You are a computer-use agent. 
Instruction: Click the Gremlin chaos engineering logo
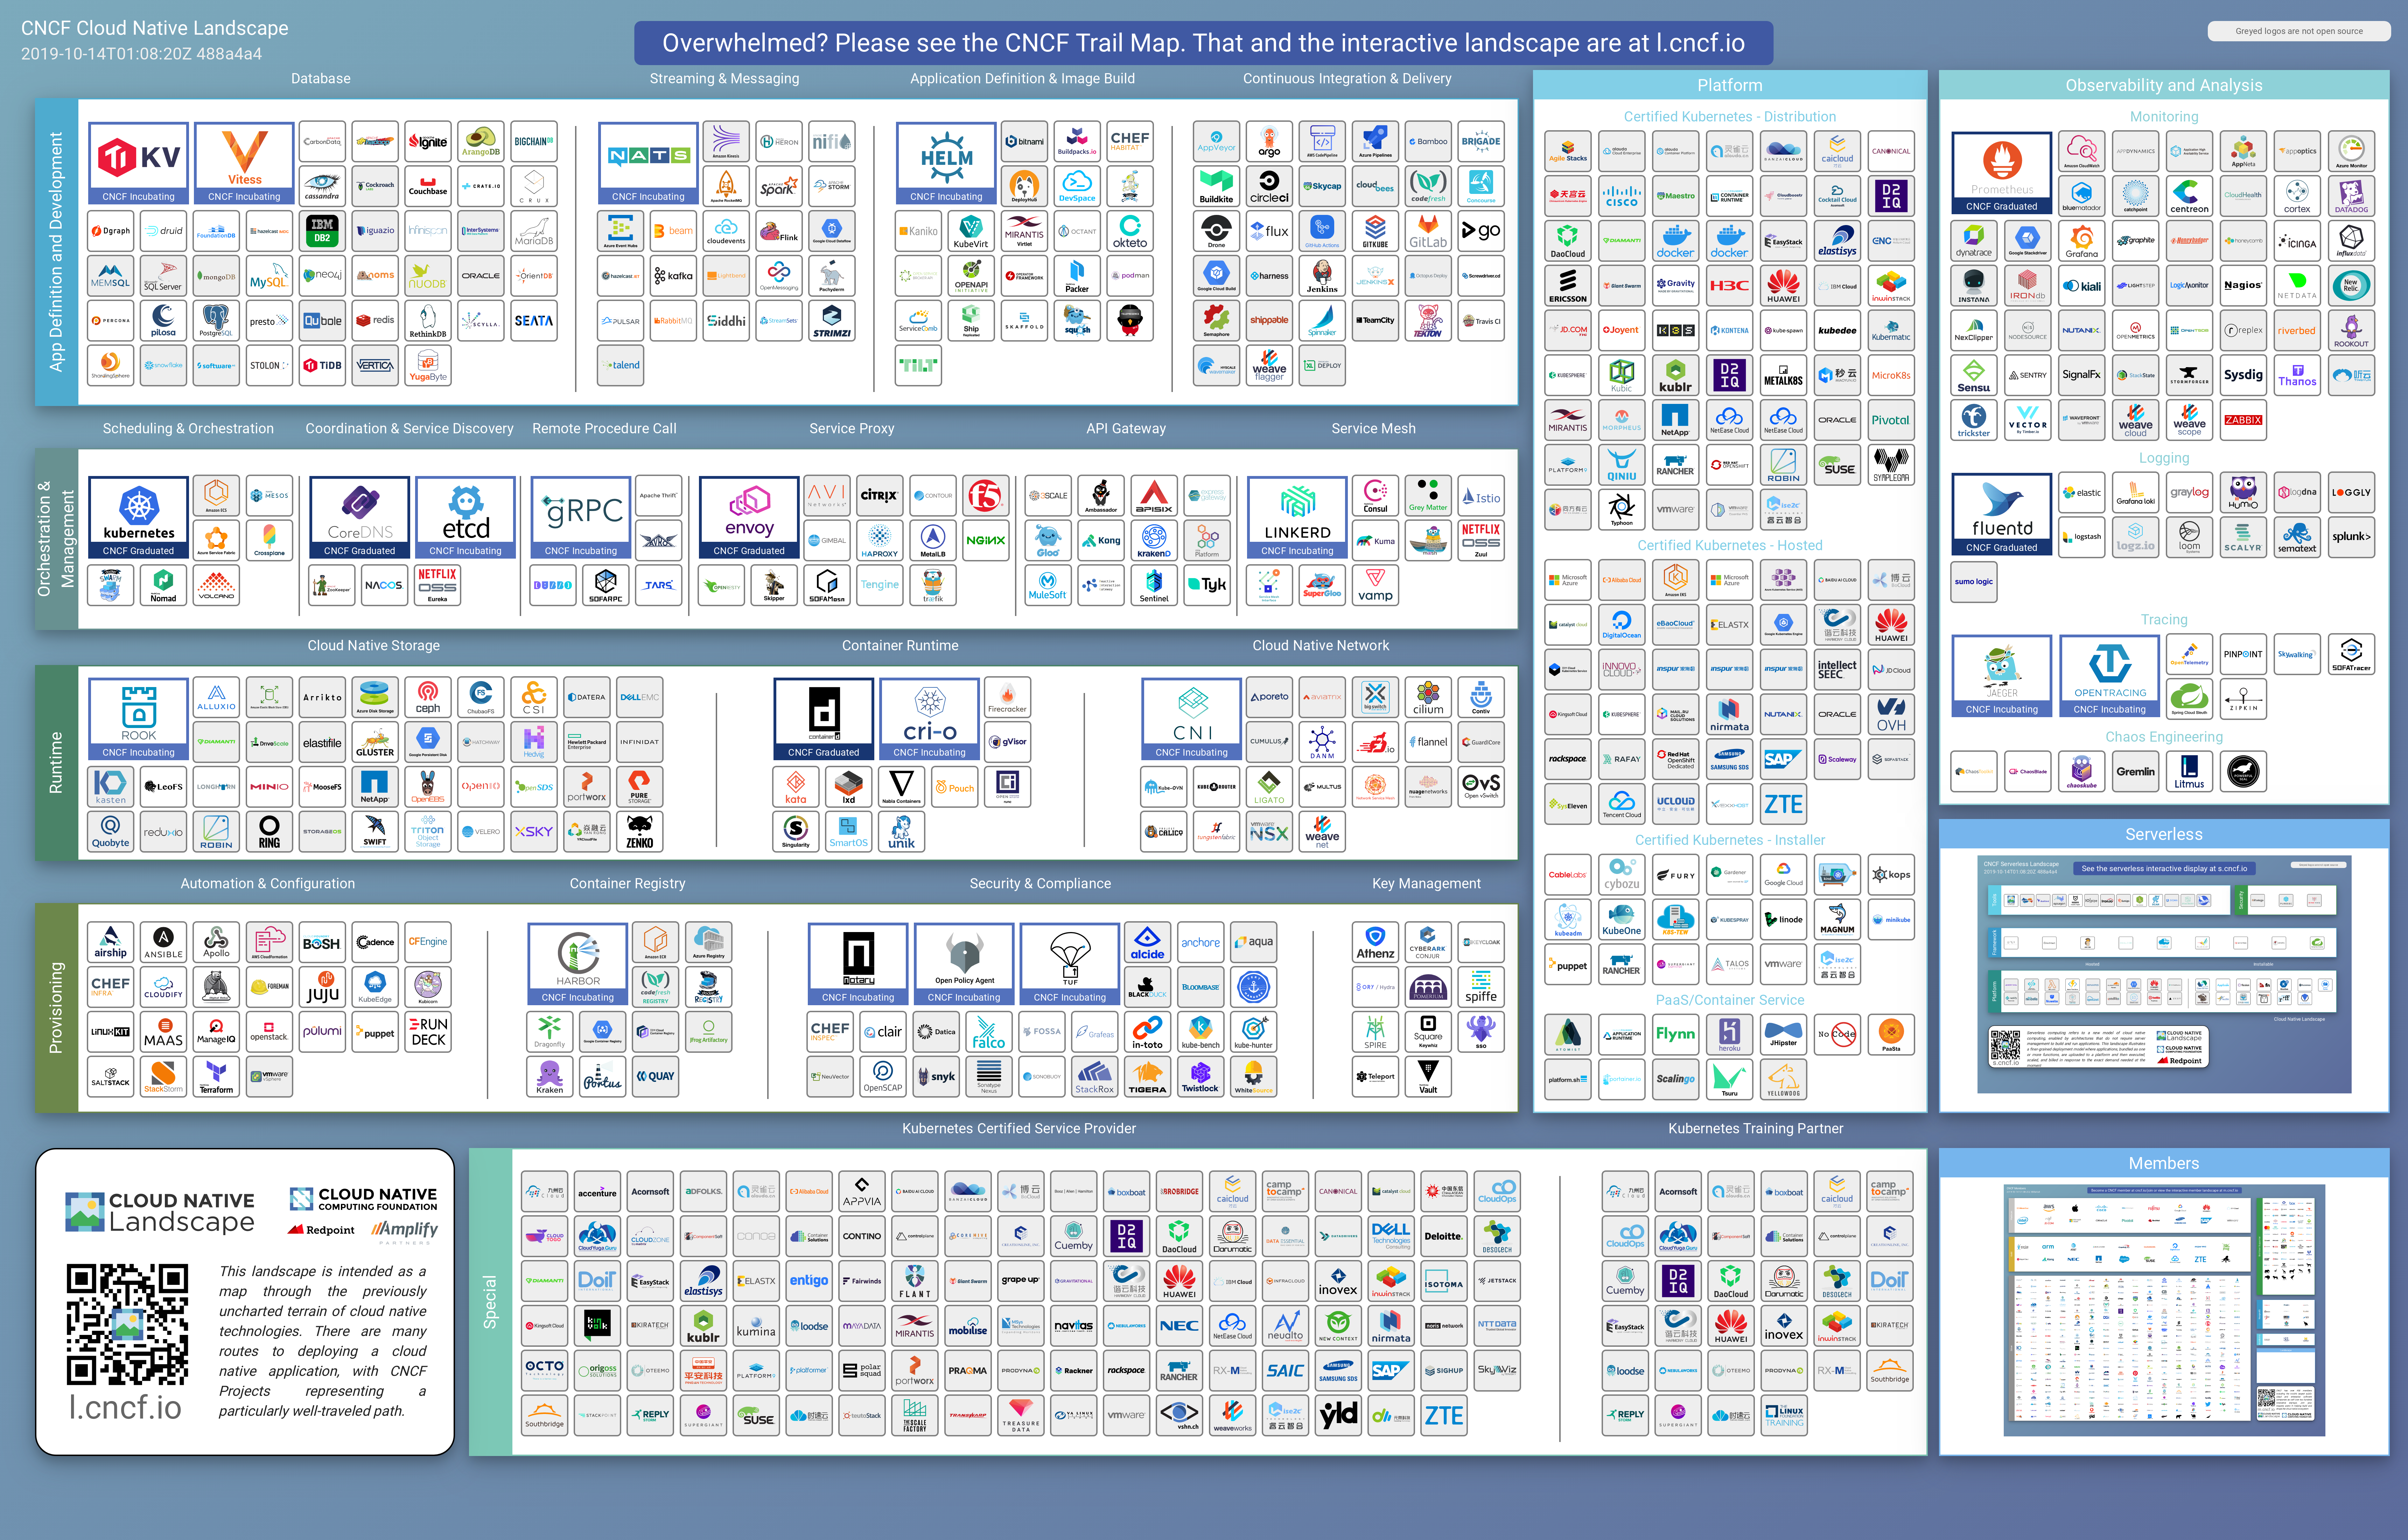coord(2135,772)
